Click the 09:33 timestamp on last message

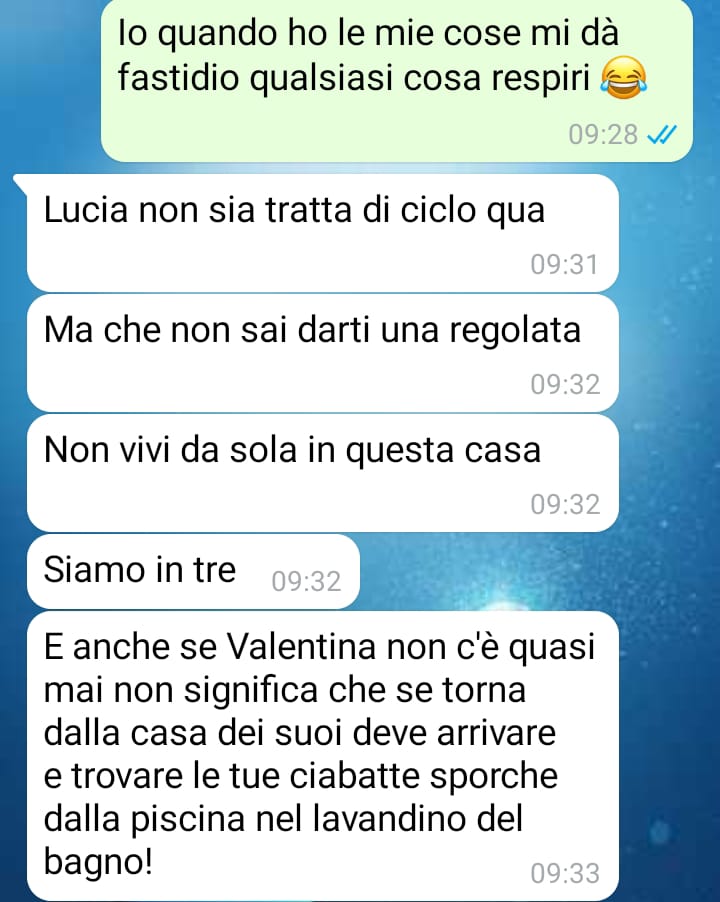point(565,873)
